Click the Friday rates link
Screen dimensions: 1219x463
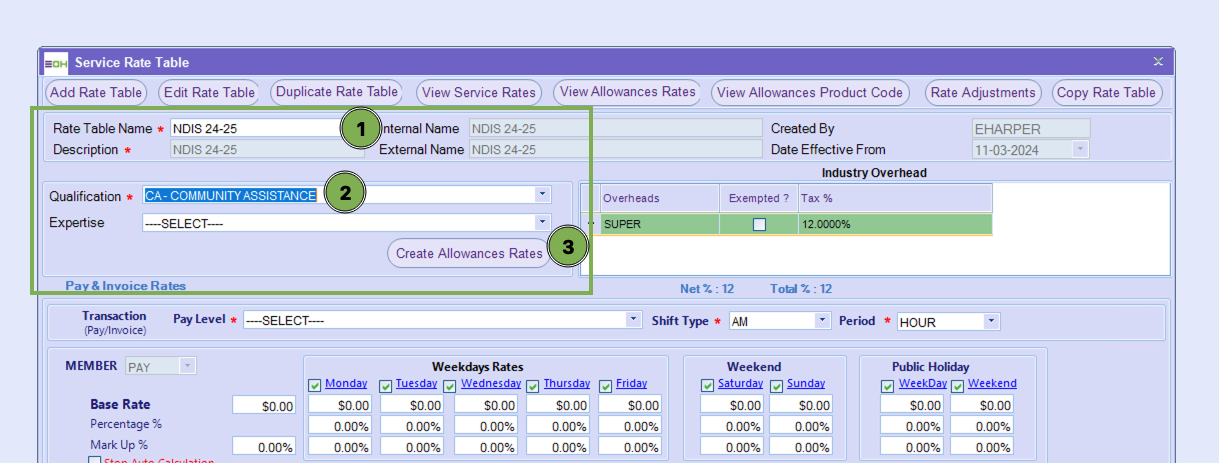pos(631,384)
